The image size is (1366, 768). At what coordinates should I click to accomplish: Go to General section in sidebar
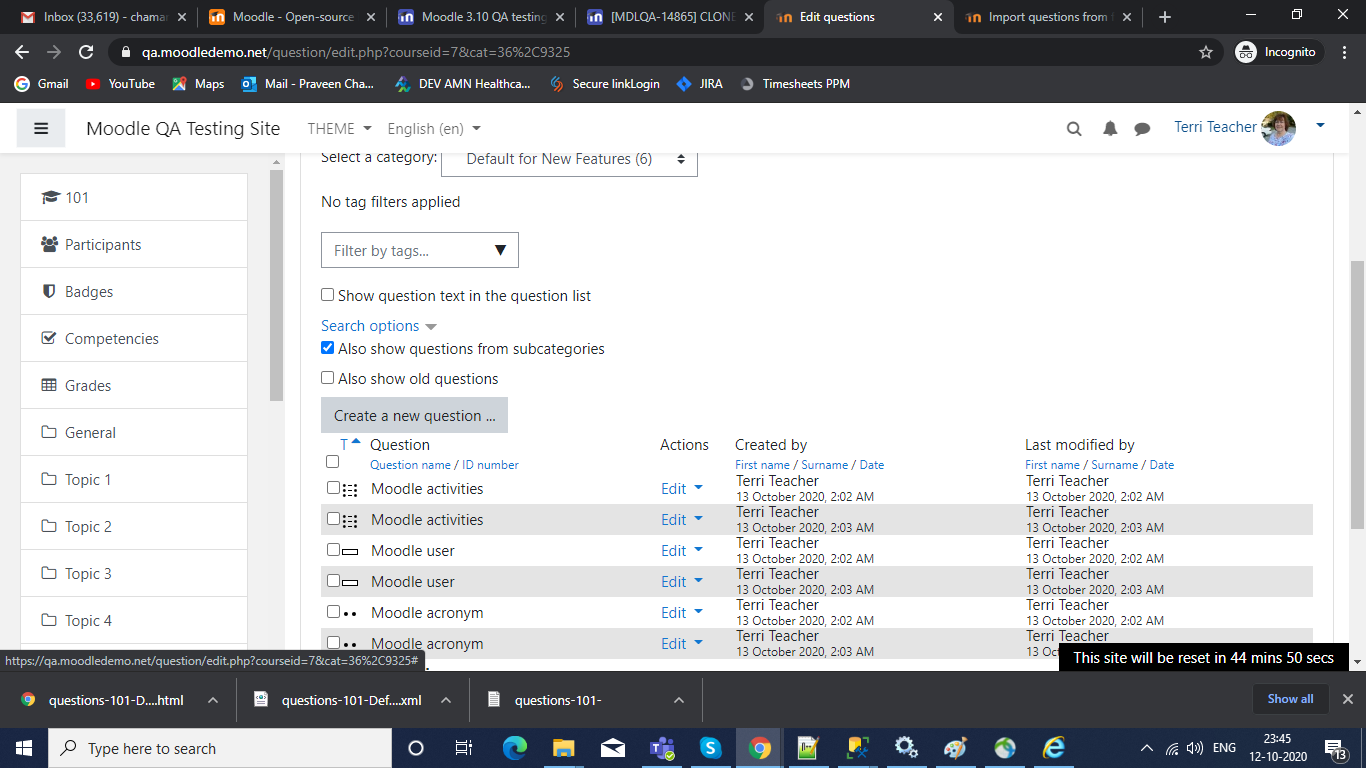point(134,432)
